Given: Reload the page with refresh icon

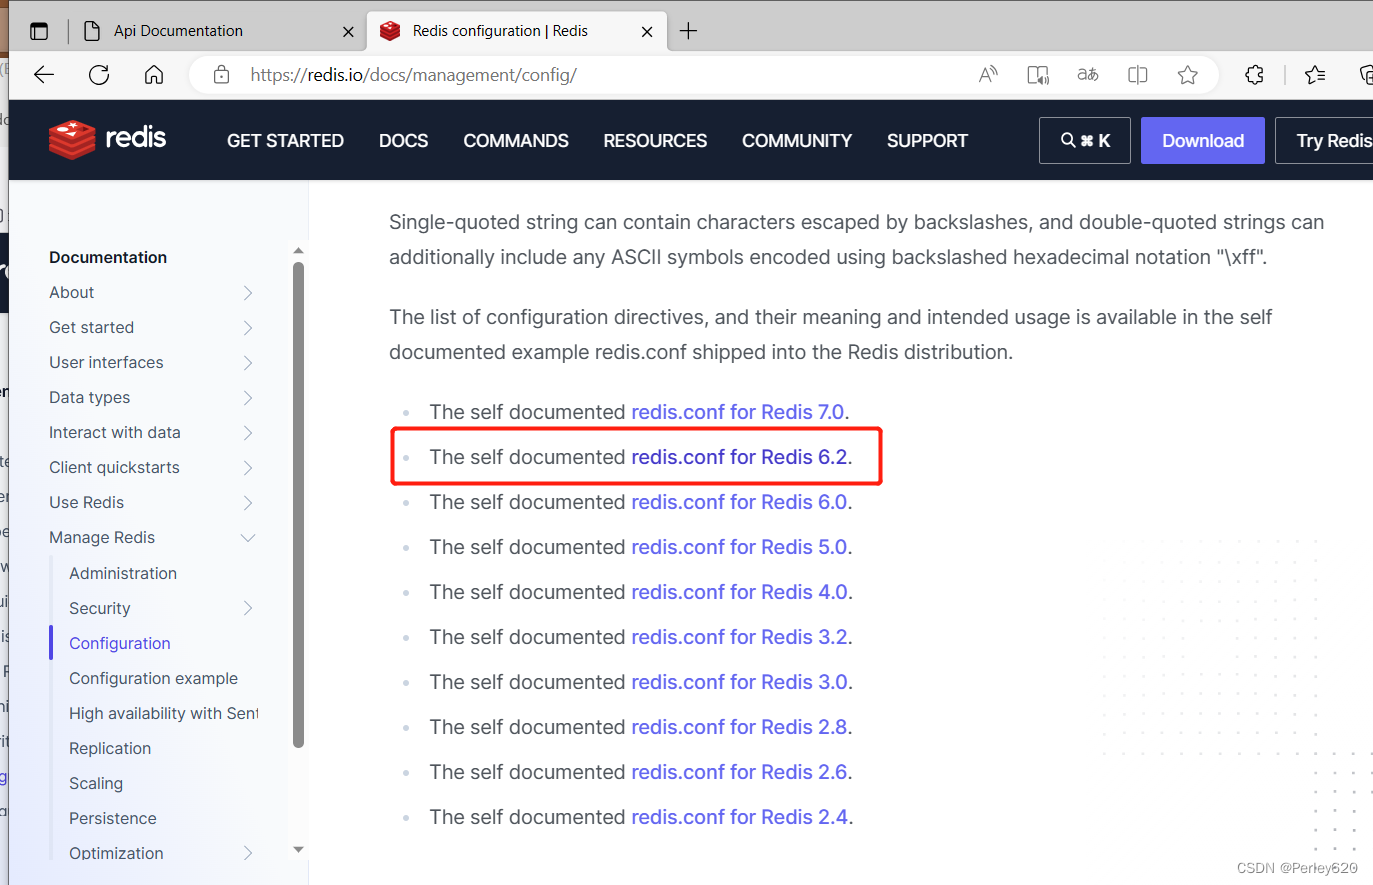Looking at the screenshot, I should (99, 75).
